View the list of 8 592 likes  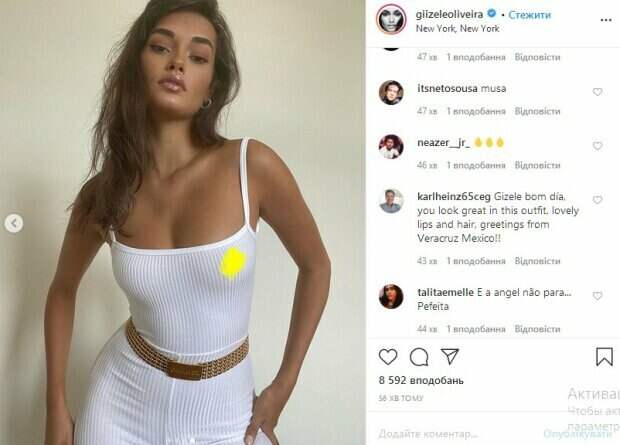point(421,380)
